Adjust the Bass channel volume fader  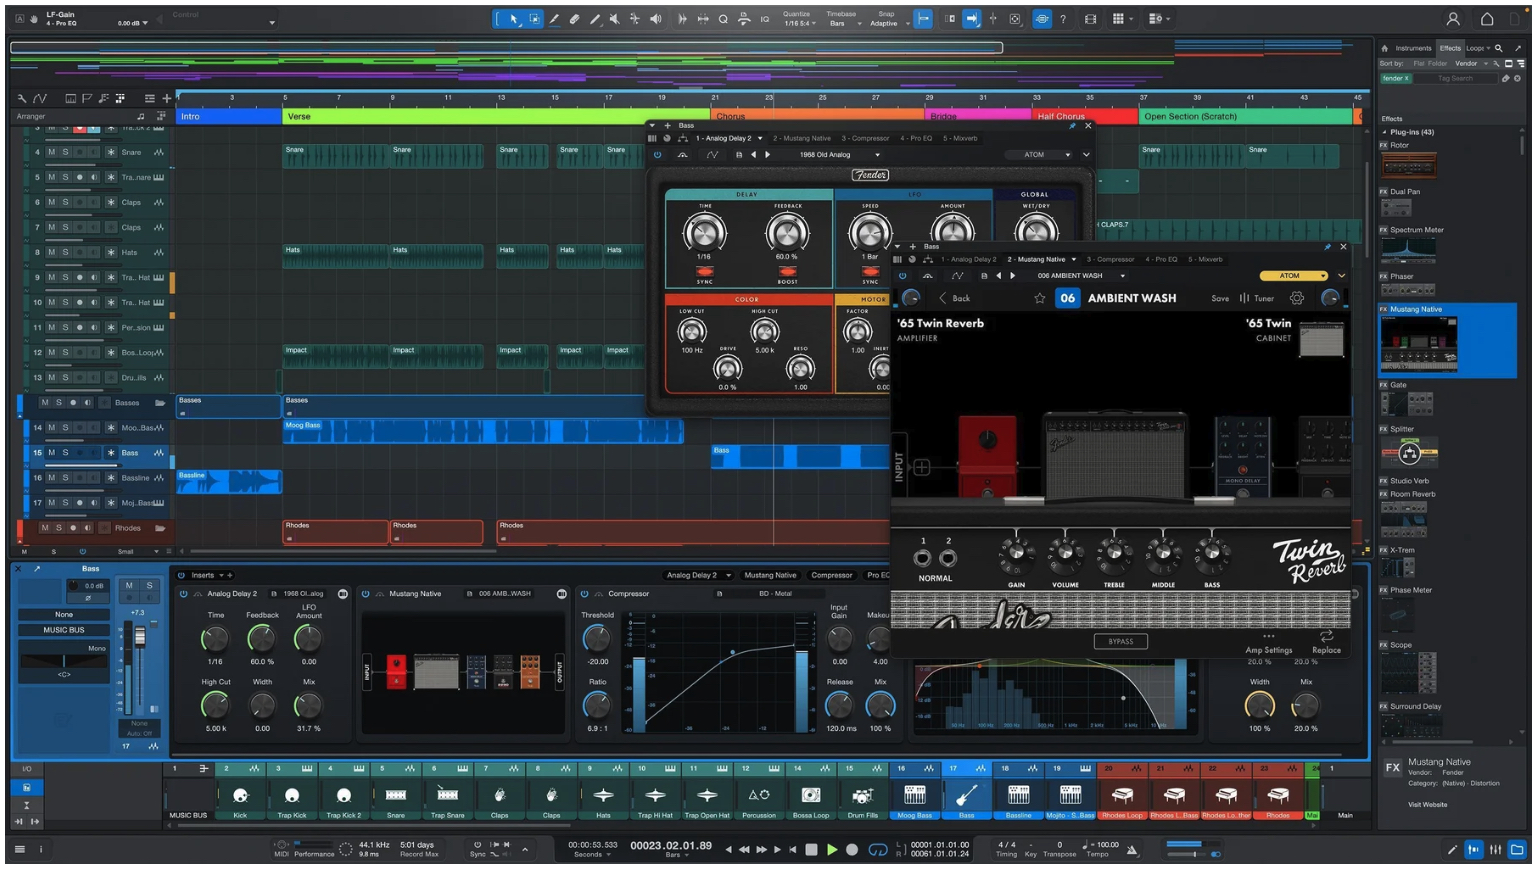tap(140, 637)
